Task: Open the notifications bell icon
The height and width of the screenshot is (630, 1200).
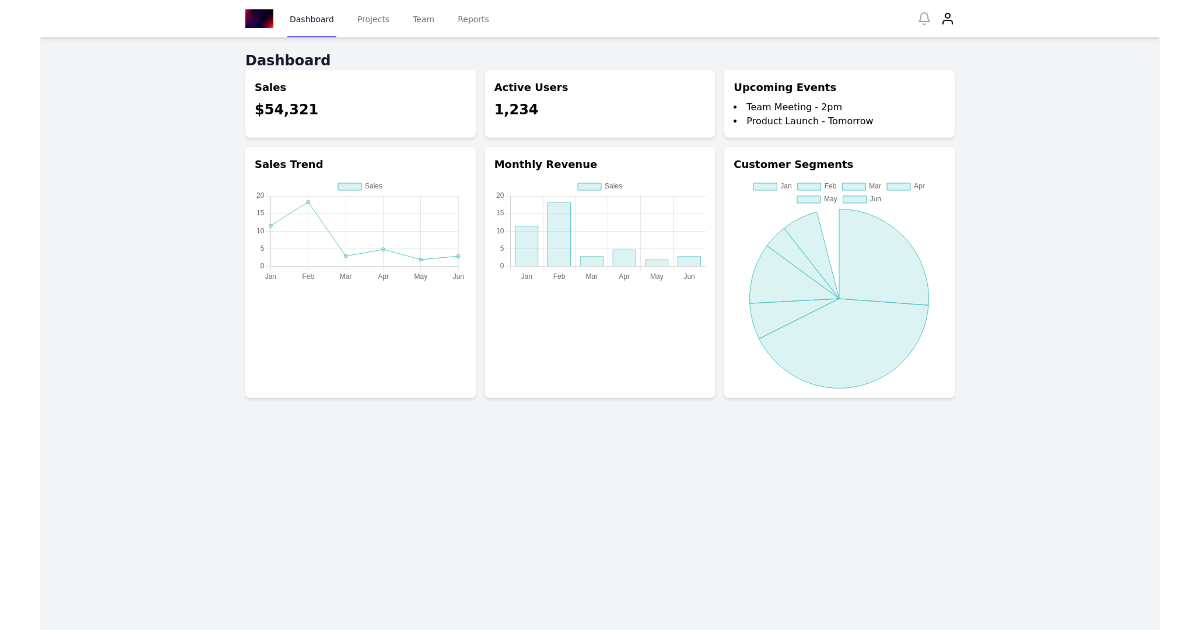Action: pos(924,18)
